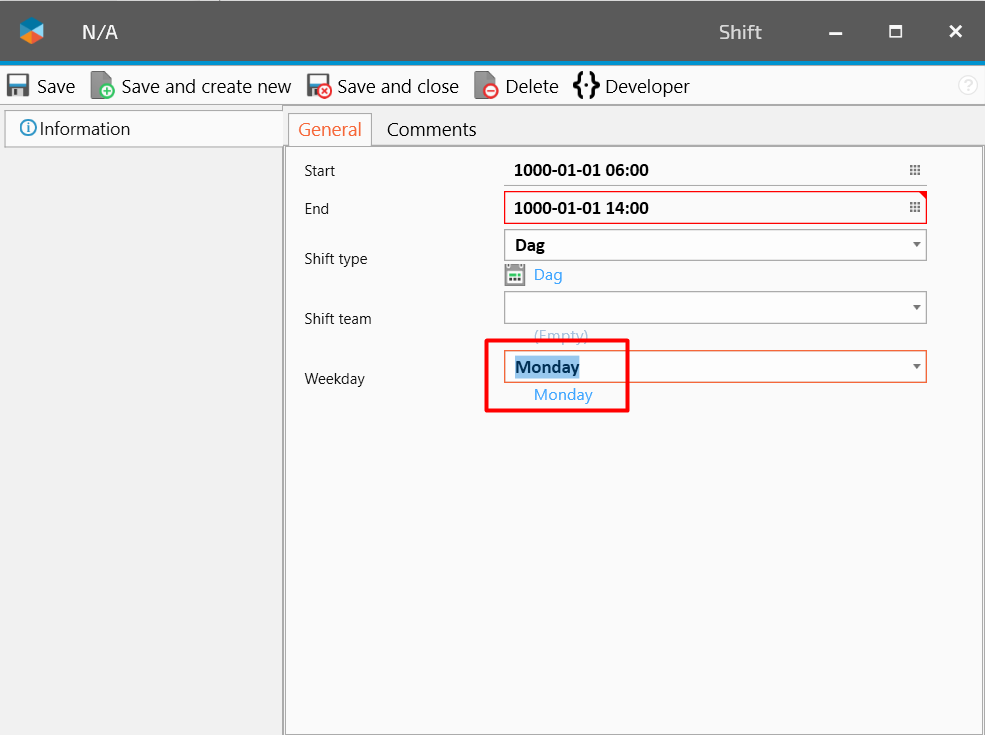Click the Save floppy disk icon
This screenshot has width=985, height=735.
coord(18,86)
